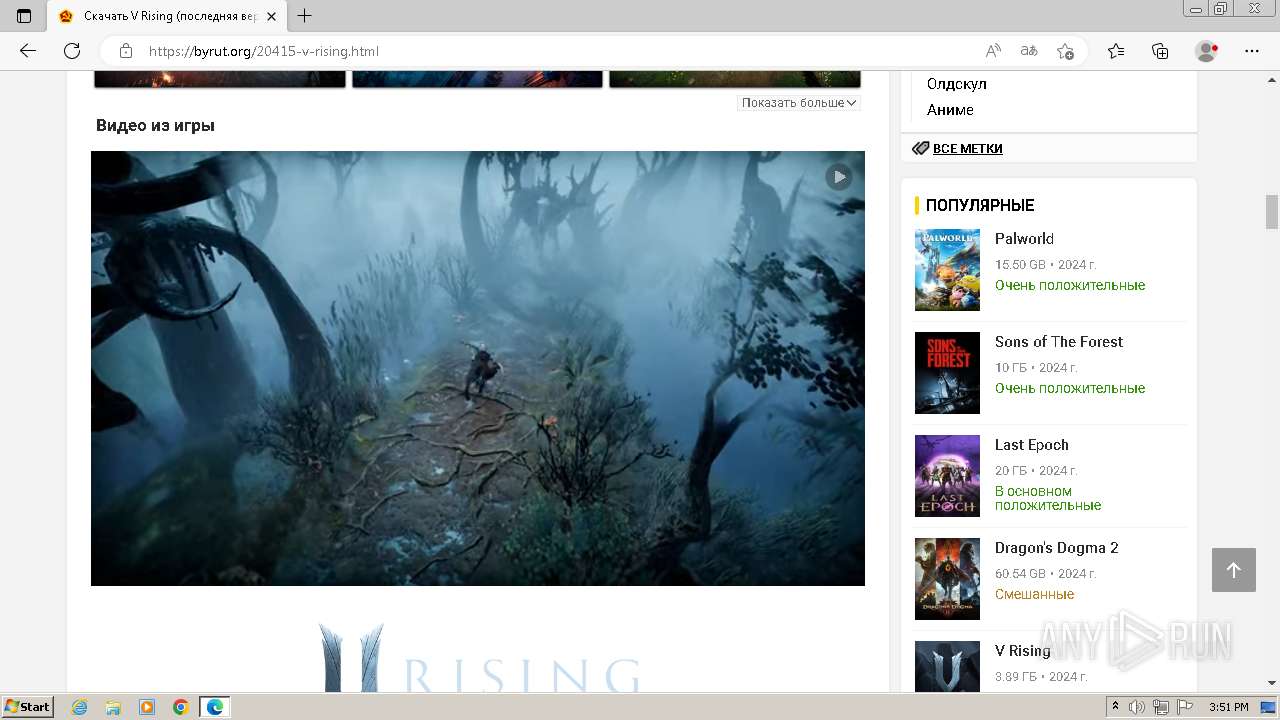Open Sons of The Forest title
1280x720 pixels.
[1058, 341]
